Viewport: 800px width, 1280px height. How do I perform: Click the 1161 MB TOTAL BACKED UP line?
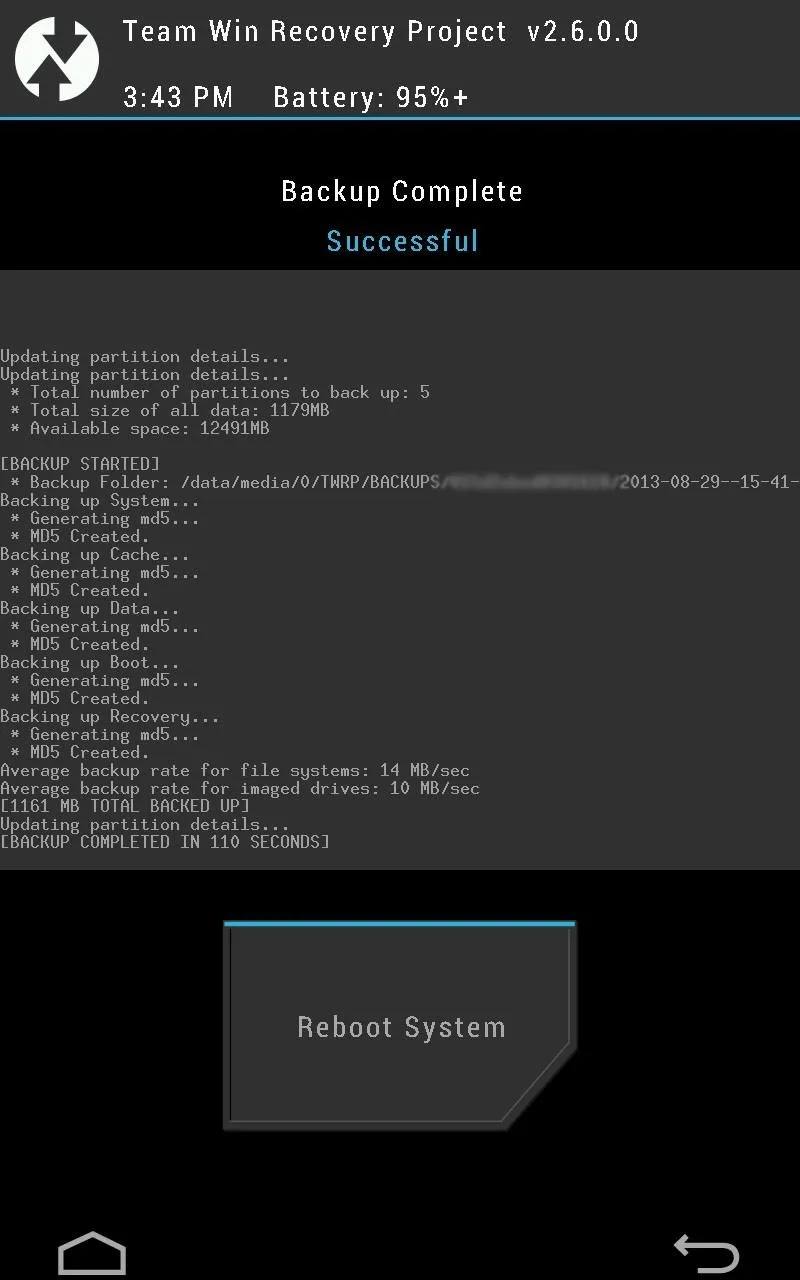point(125,806)
